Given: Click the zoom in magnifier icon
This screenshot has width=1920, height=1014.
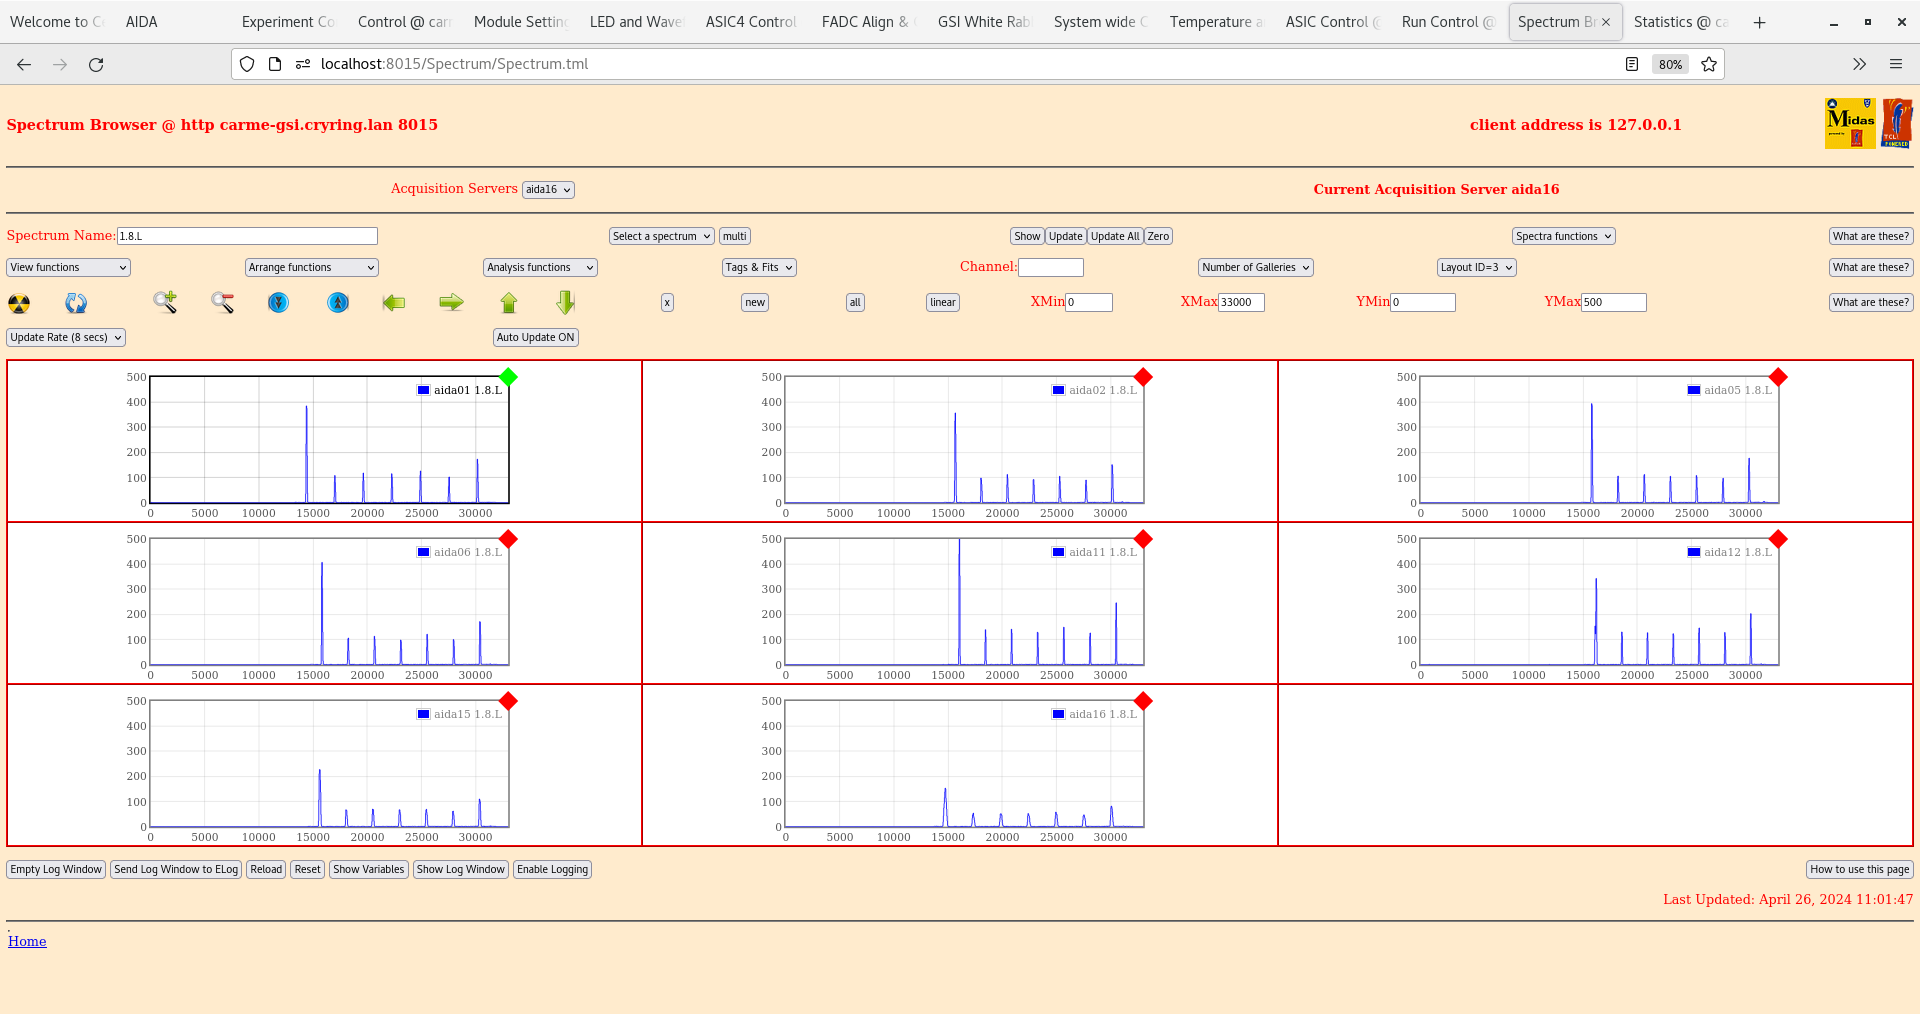Looking at the screenshot, I should pyautogui.click(x=165, y=302).
